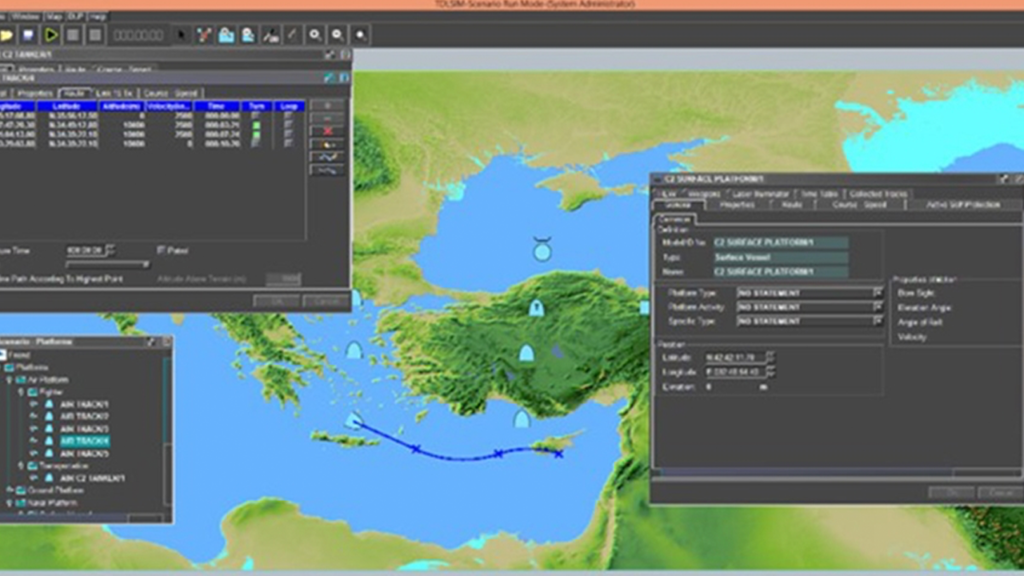Viewport: 1024px width, 576px height.
Task: Toggle green Turn checkbox in second route row
Action: point(256,125)
